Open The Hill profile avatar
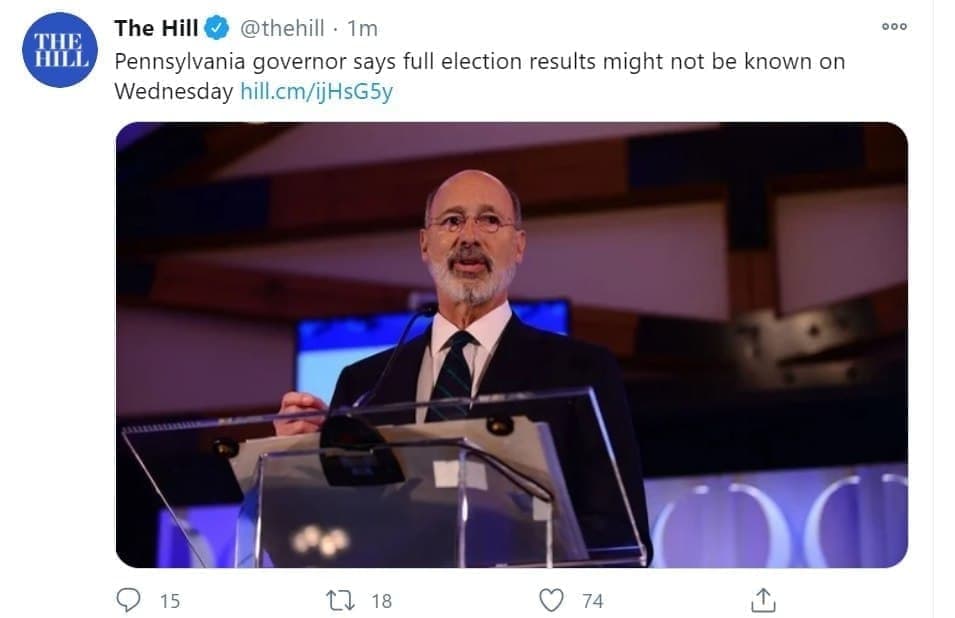Image resolution: width=955 pixels, height=618 pixels. click(59, 50)
